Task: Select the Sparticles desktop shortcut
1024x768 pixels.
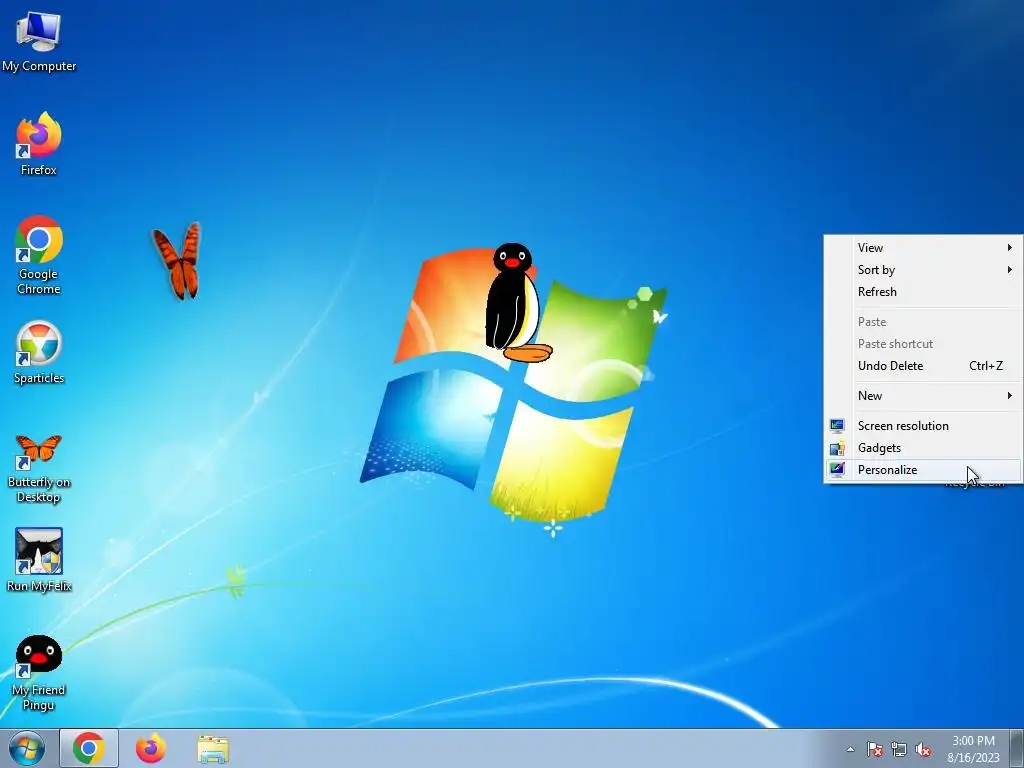Action: [39, 353]
